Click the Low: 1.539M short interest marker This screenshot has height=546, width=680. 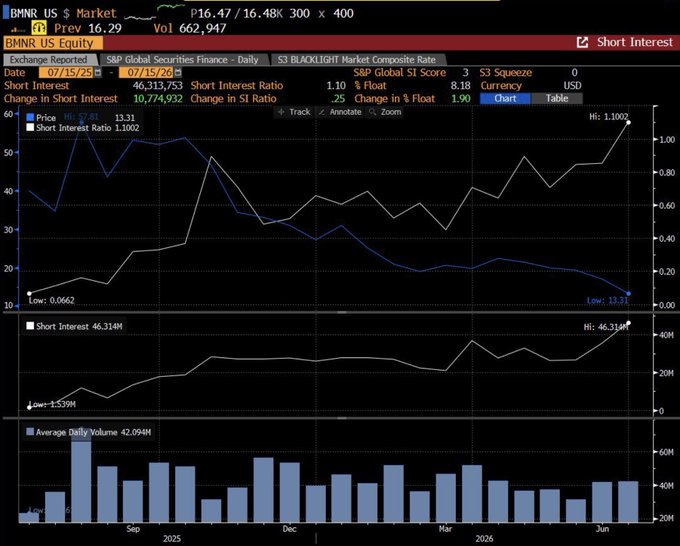point(29,407)
